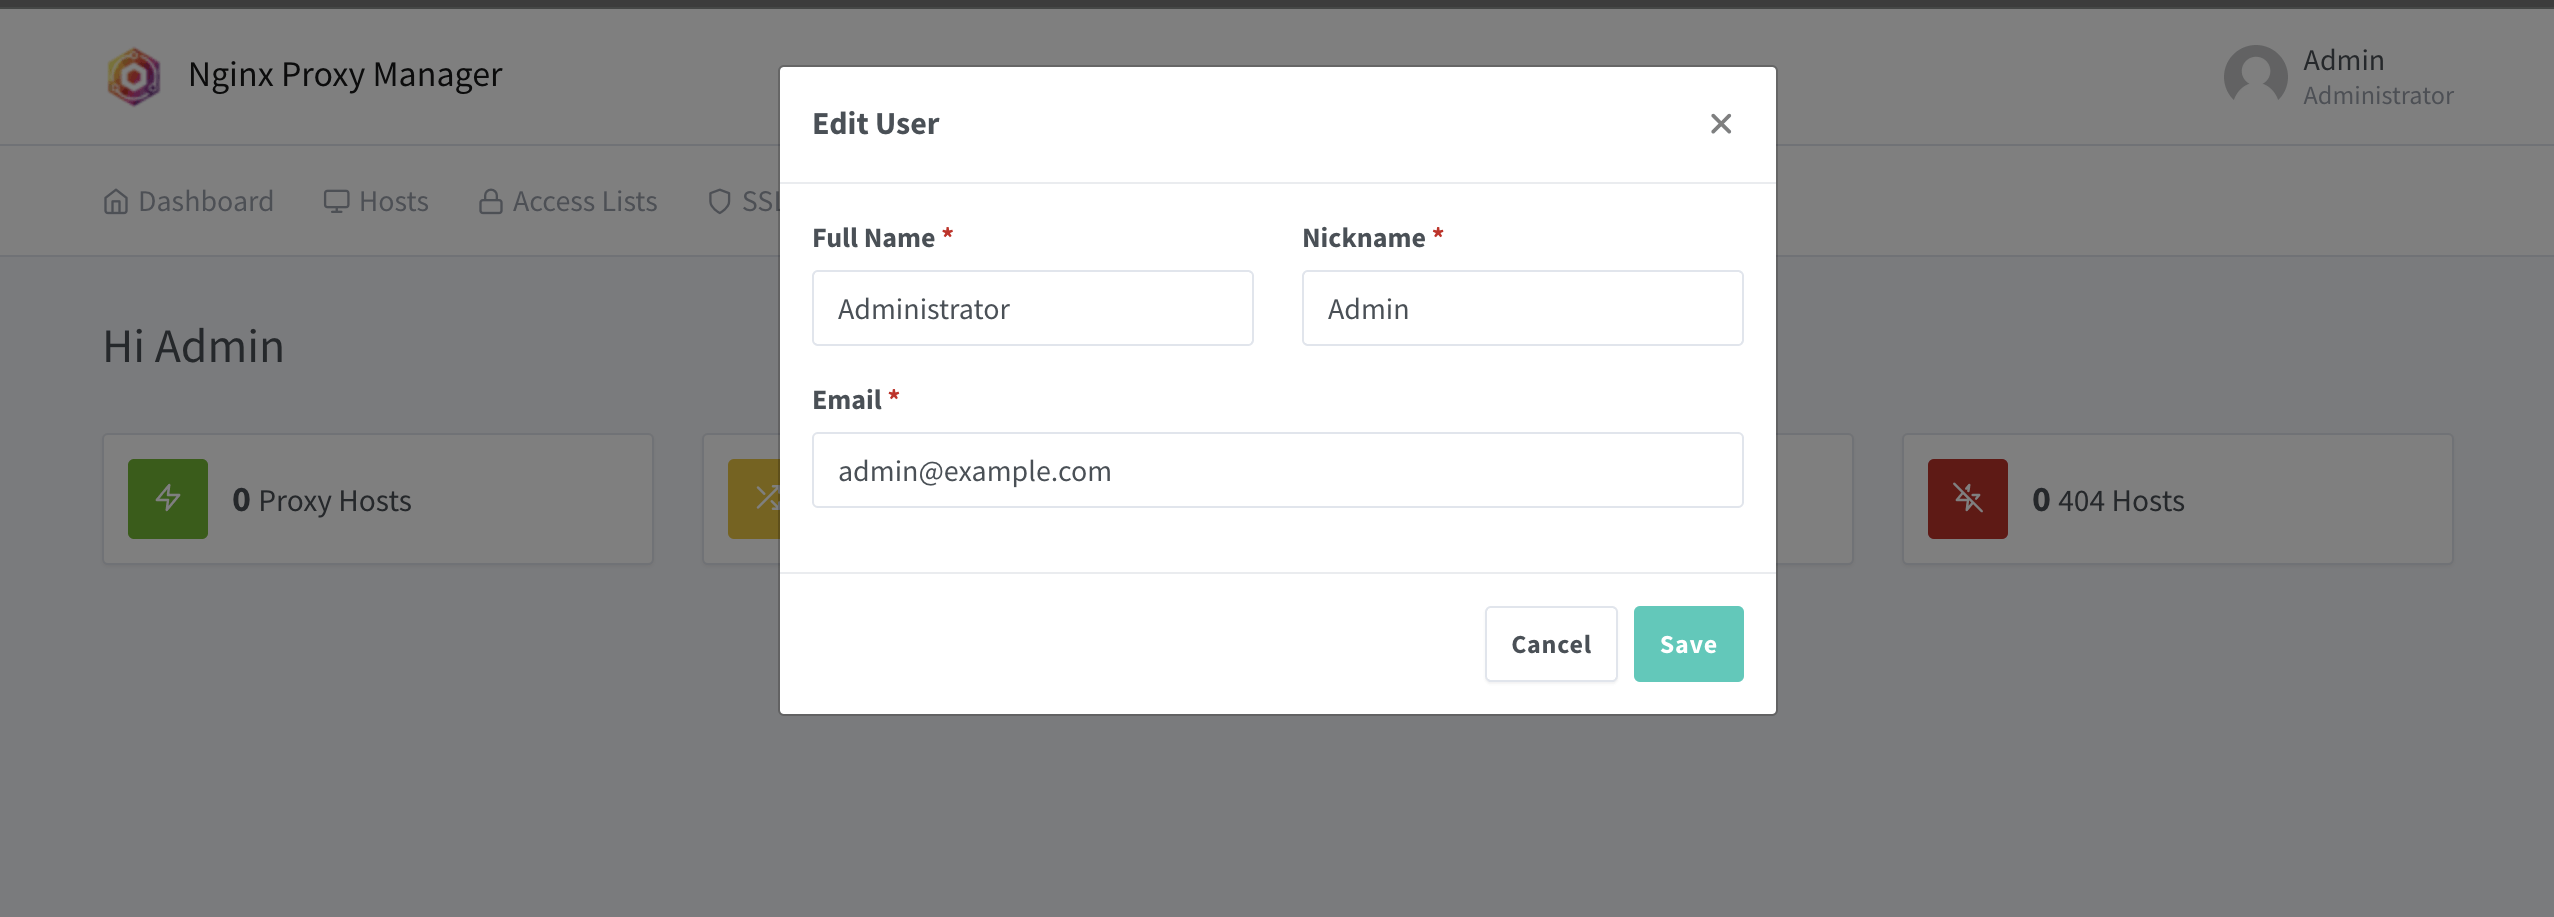
Task: Focus the Full Name input field
Action: 1032,308
